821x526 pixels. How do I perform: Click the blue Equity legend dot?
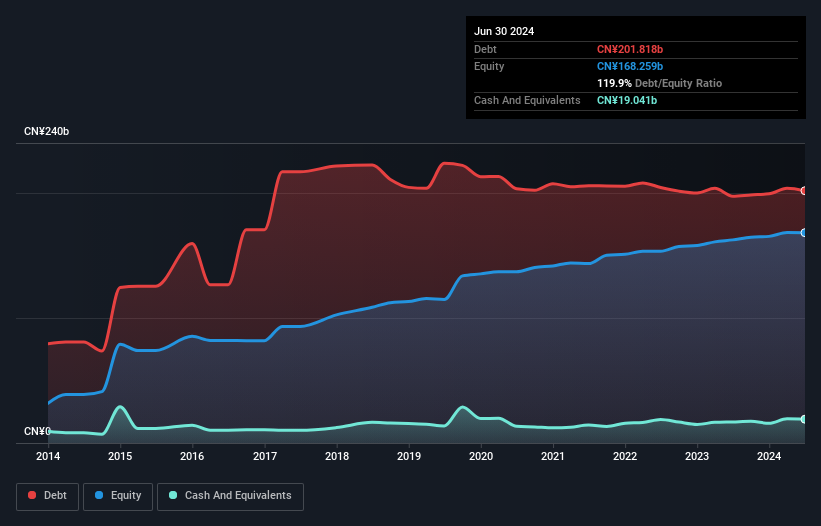99,495
